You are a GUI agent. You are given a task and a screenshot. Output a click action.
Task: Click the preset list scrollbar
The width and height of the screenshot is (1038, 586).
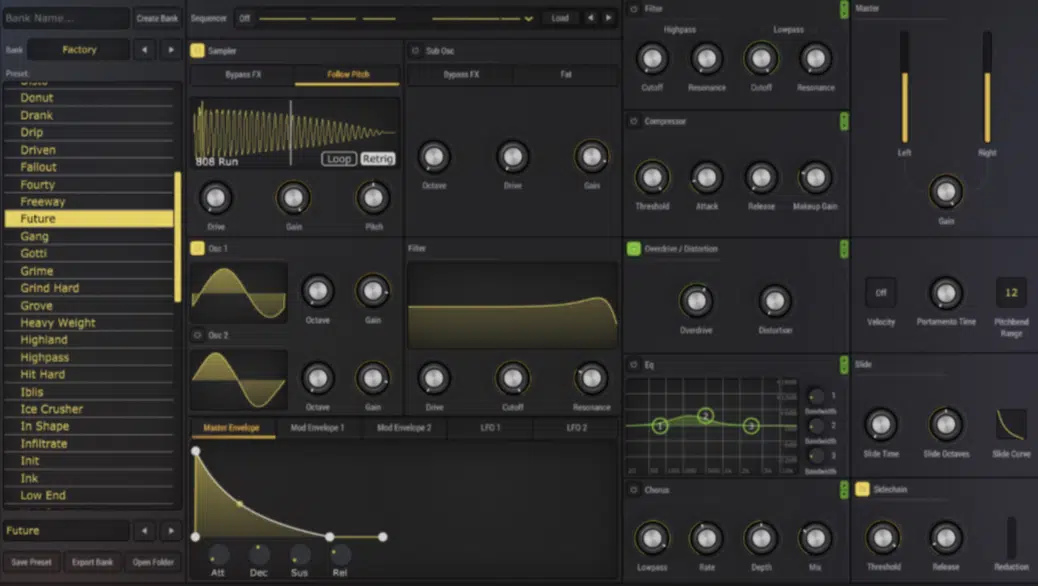coord(177,237)
